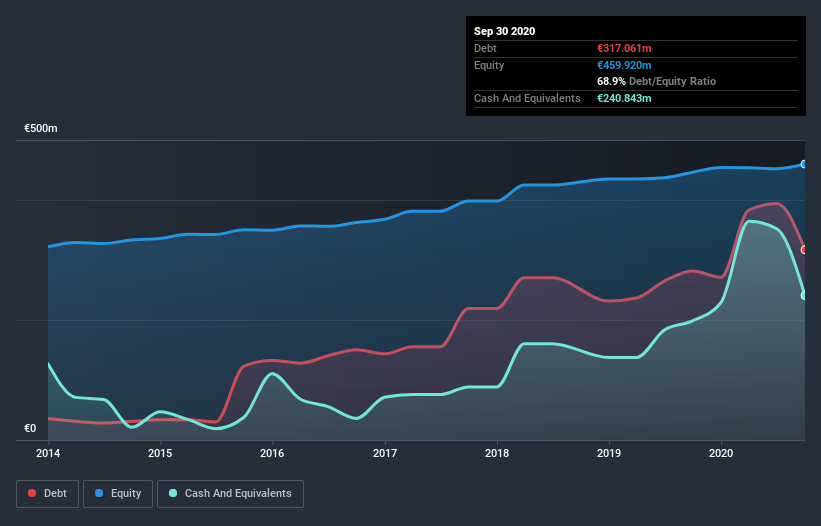Click the 2020 x-axis label
The image size is (821, 526).
click(721, 453)
